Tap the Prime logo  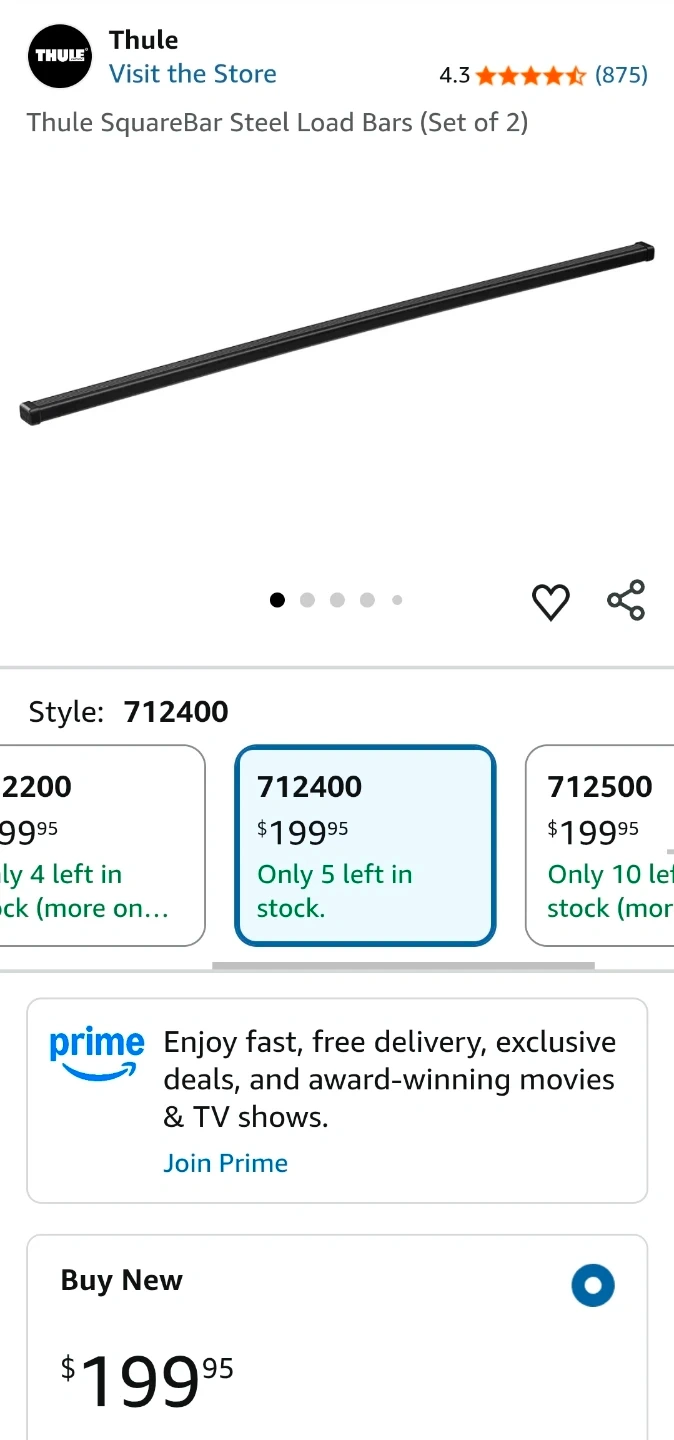97,1054
